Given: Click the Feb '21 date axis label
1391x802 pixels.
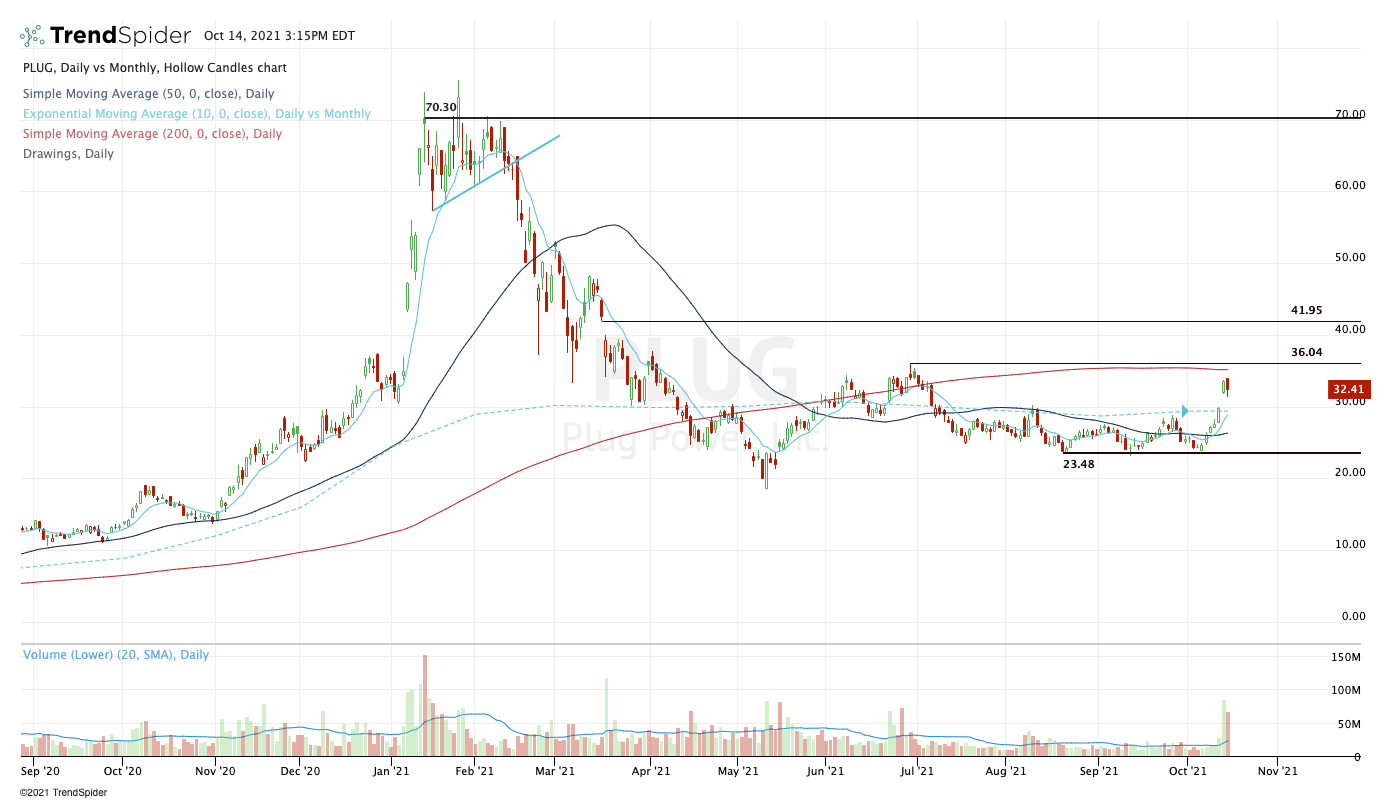Looking at the screenshot, I should click(475, 771).
